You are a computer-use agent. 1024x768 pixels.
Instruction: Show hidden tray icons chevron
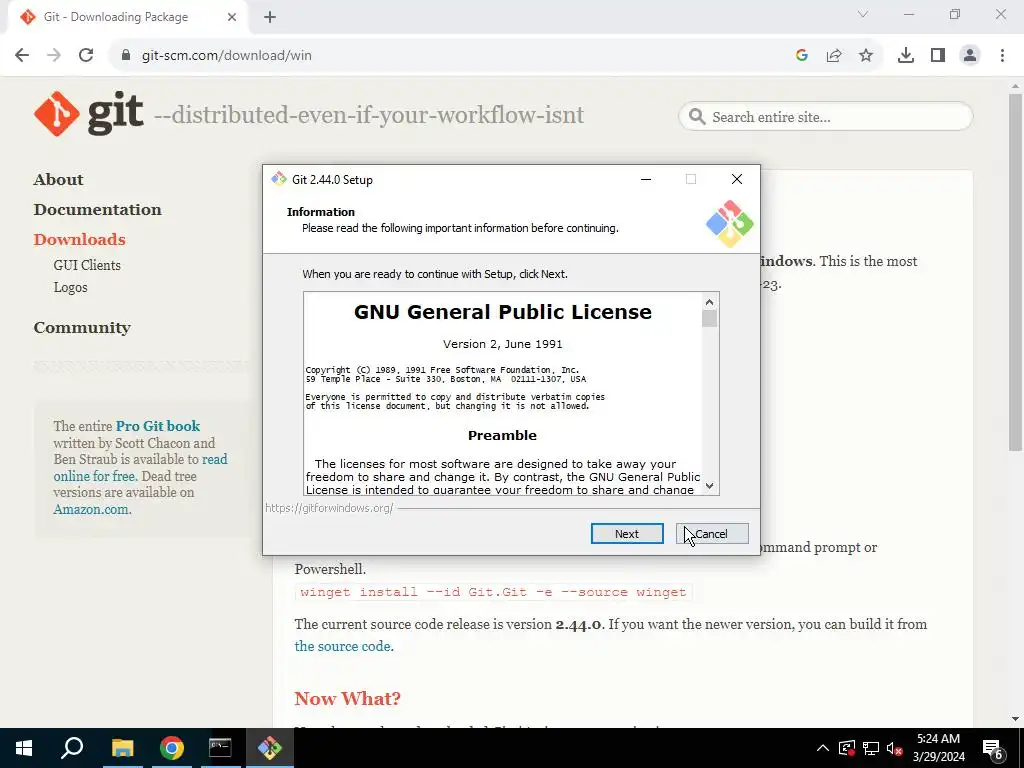click(823, 748)
